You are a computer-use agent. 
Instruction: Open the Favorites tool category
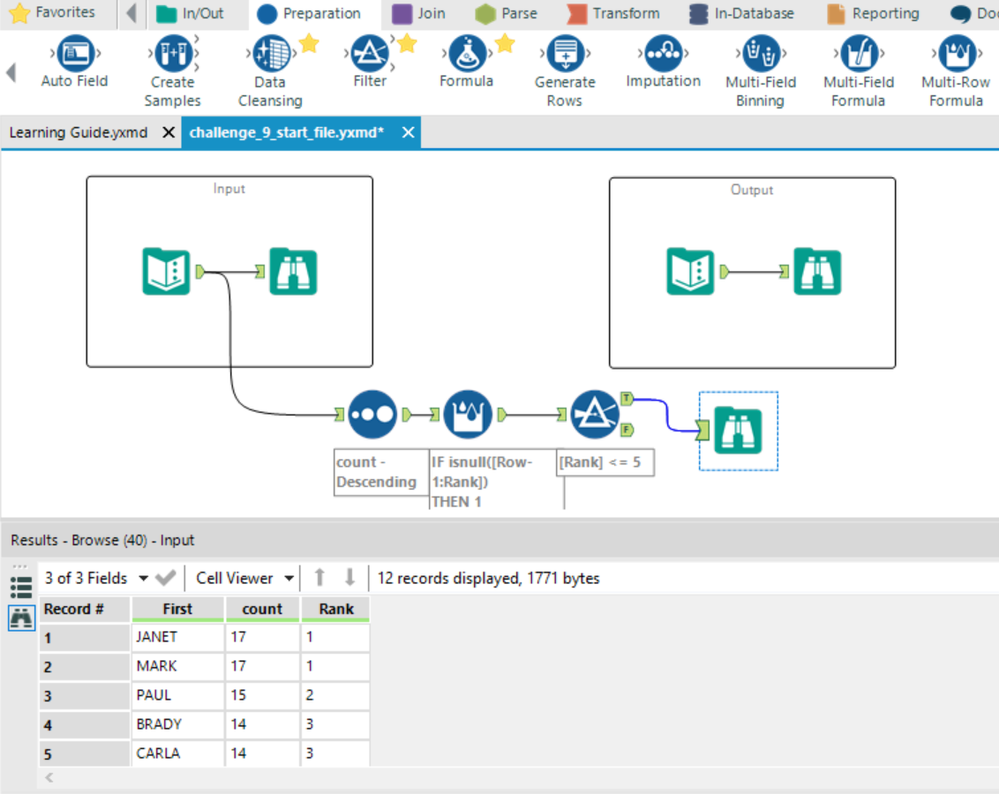click(x=54, y=13)
